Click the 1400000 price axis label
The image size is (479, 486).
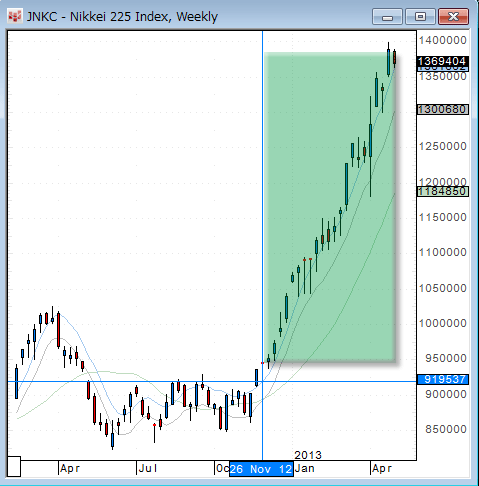click(x=443, y=40)
